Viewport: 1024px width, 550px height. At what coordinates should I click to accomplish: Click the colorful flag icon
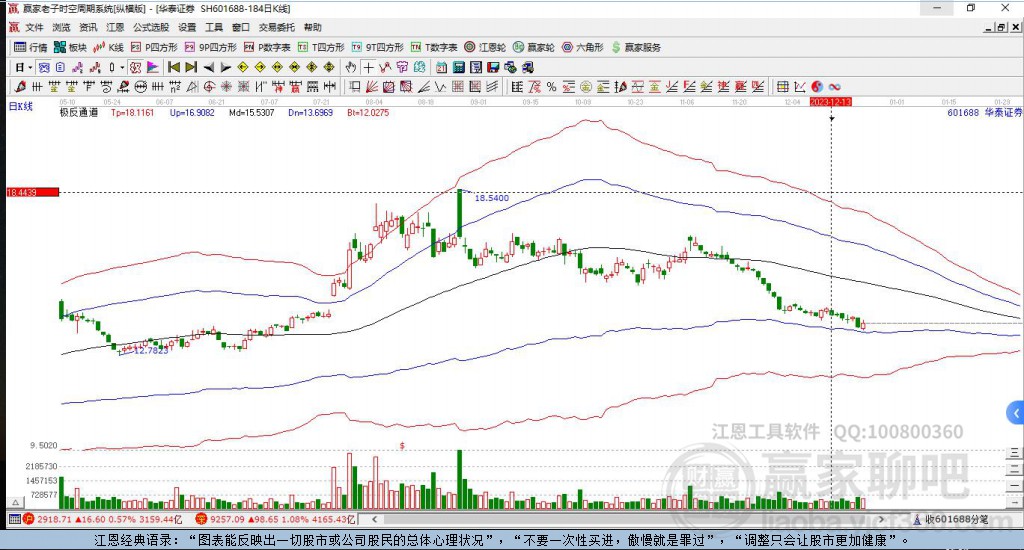[x=153, y=67]
